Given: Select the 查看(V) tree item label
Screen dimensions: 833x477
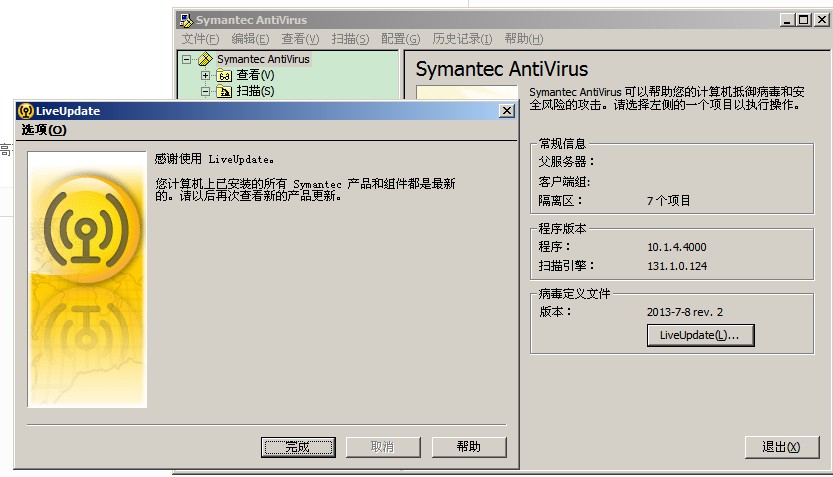Looking at the screenshot, I should [255, 75].
